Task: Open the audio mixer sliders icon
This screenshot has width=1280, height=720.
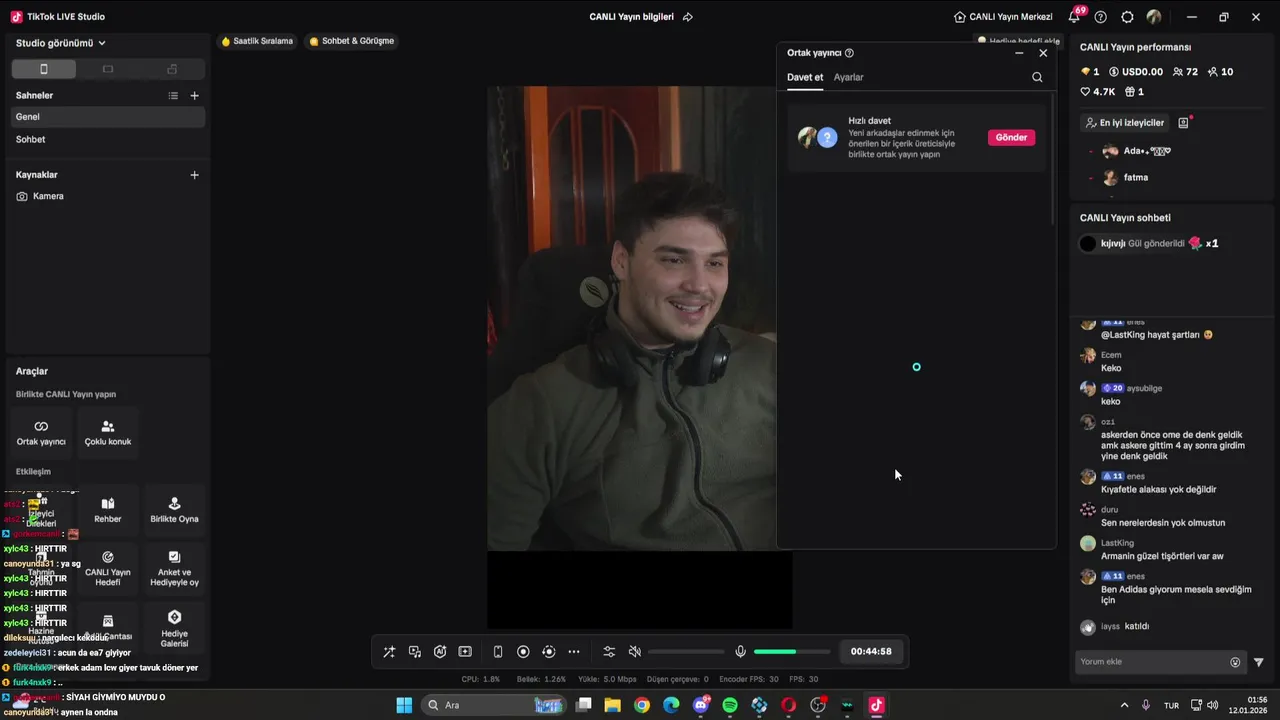Action: (x=609, y=652)
